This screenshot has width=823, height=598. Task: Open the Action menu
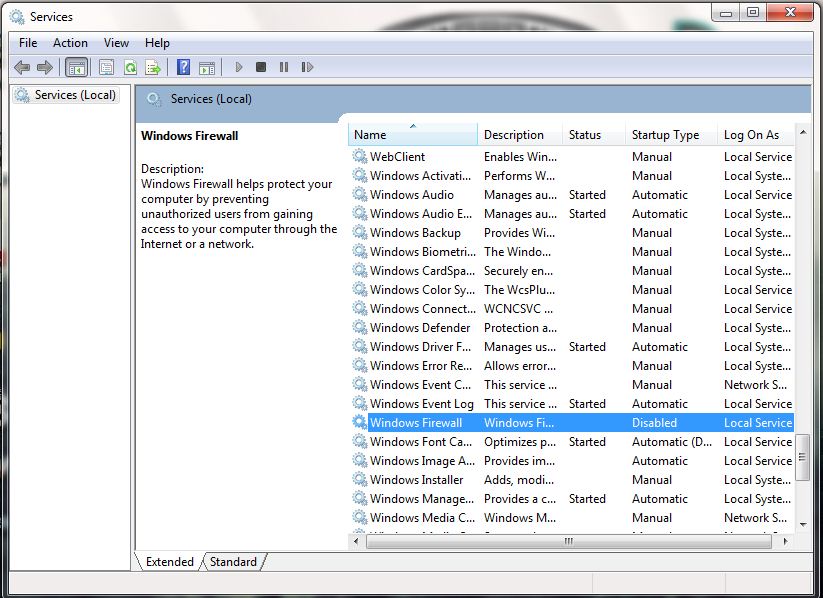pos(70,43)
